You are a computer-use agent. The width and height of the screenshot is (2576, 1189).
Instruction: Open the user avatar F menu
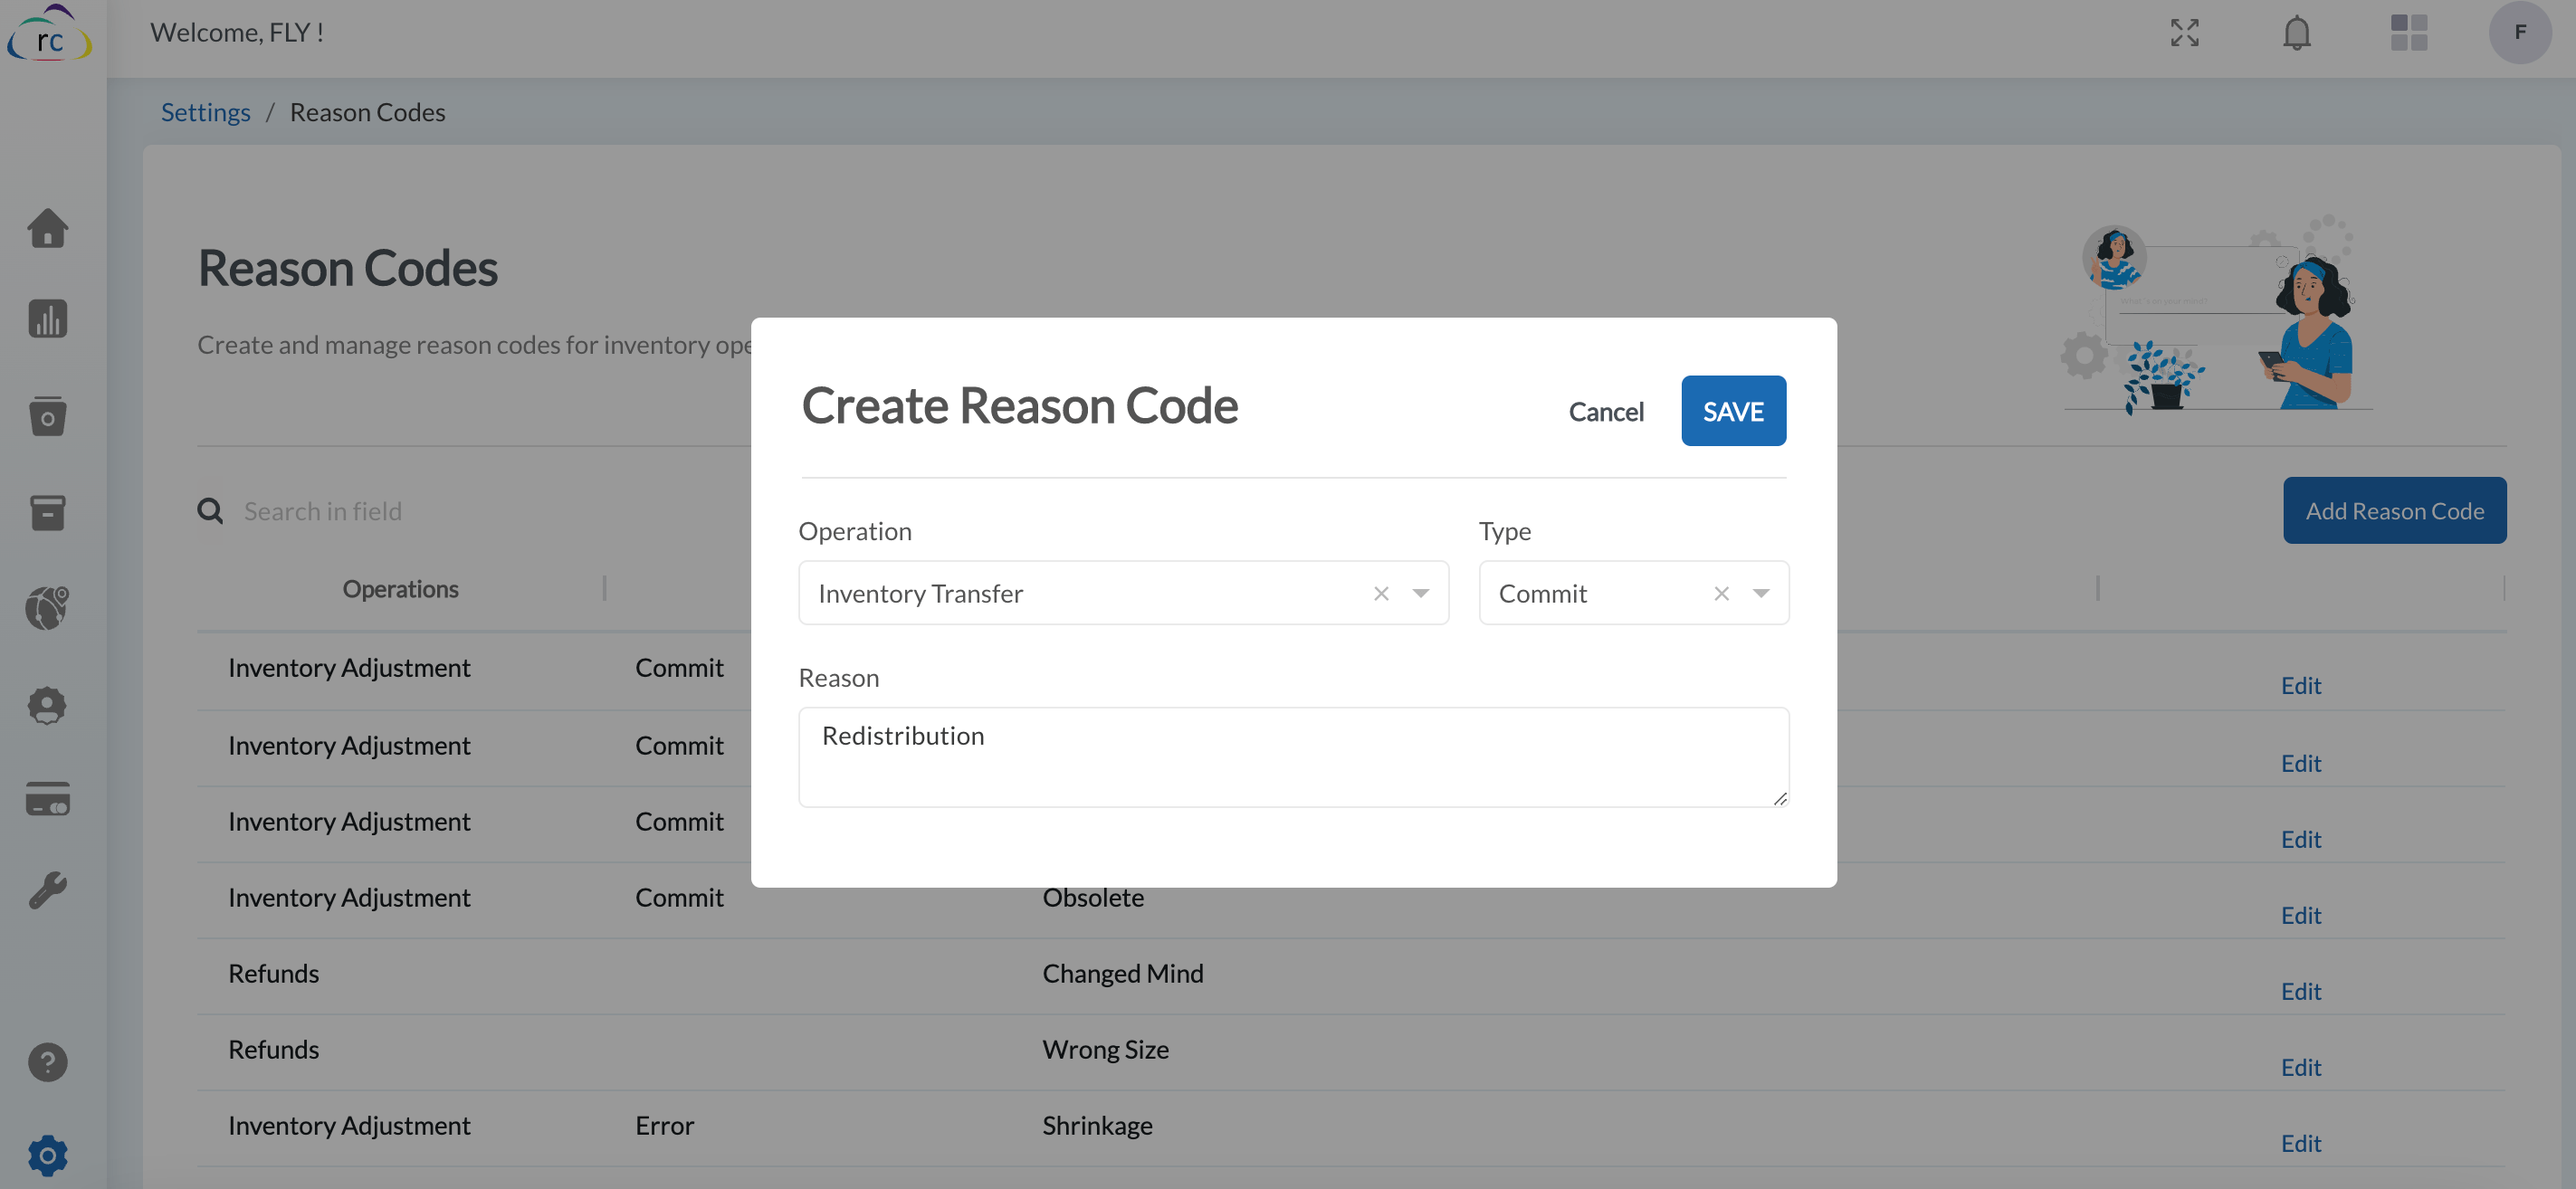(x=2519, y=33)
